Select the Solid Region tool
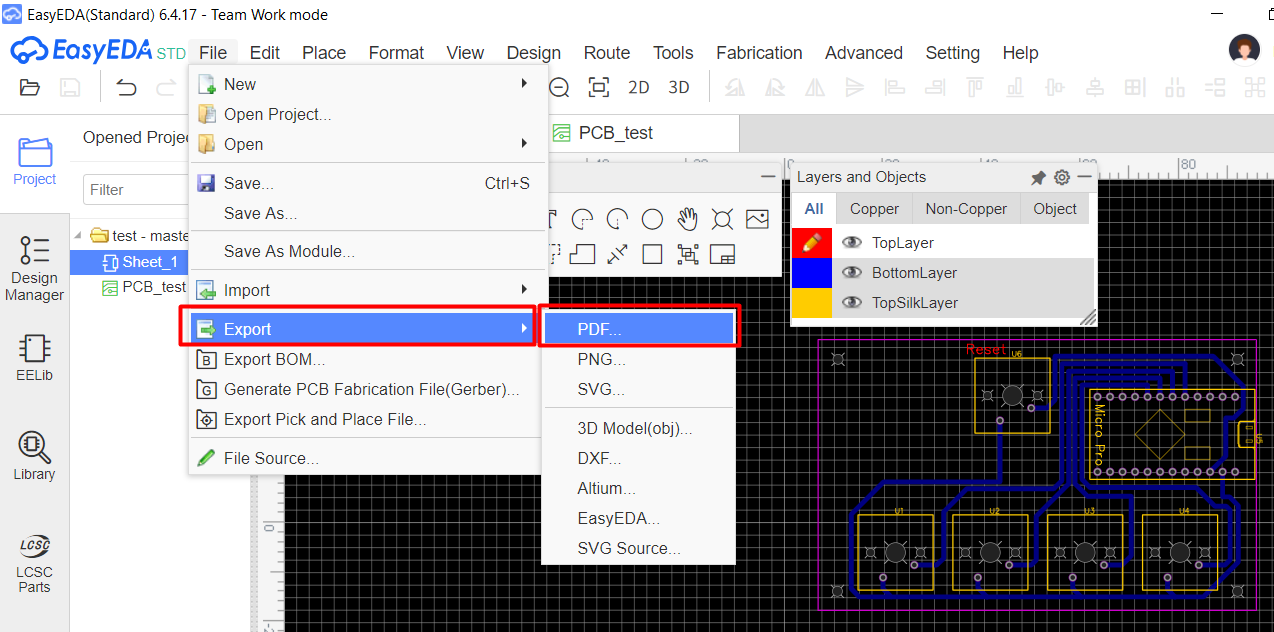 click(582, 254)
